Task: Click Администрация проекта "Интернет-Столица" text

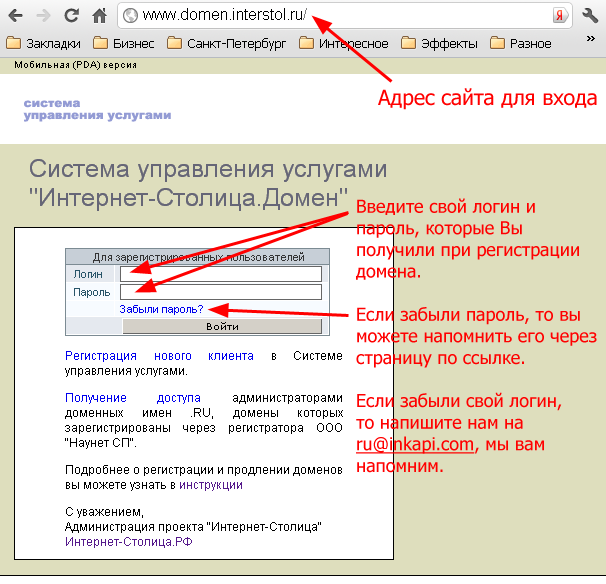Action: [193, 527]
